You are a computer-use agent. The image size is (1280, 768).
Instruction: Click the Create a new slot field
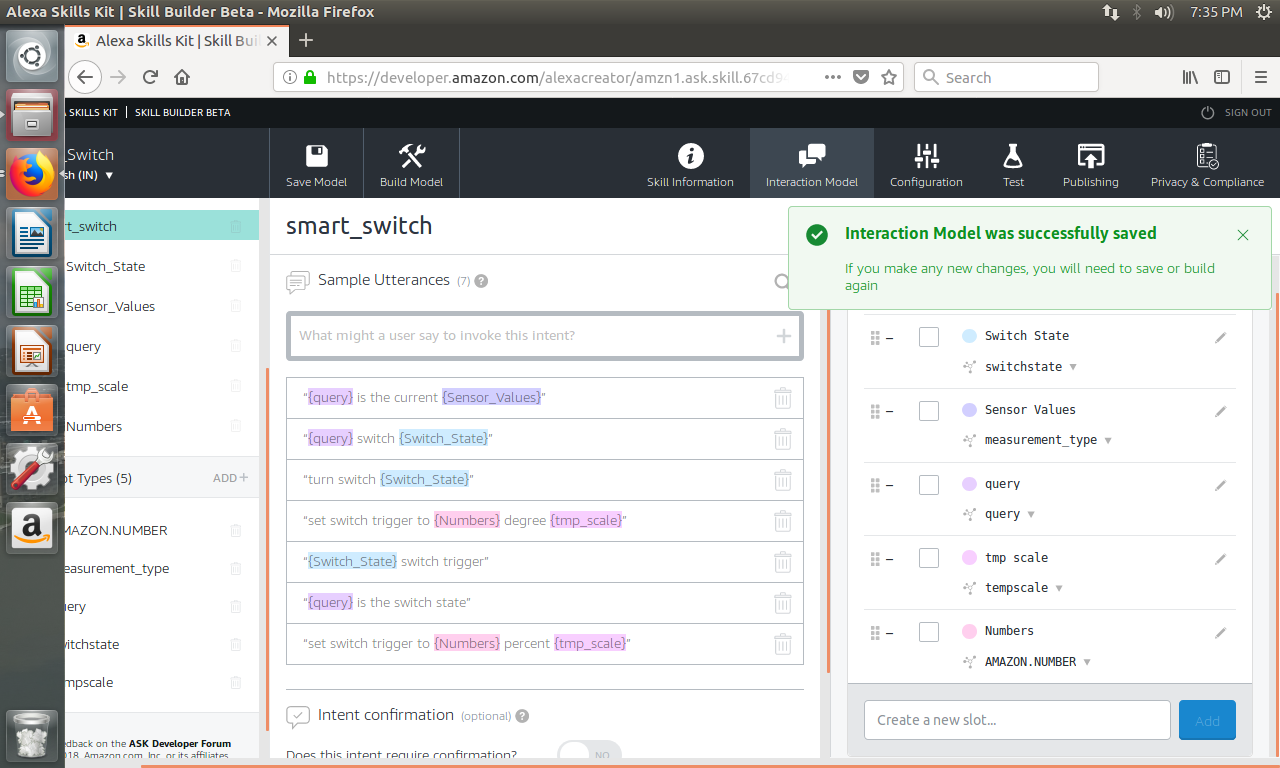pos(1017,720)
